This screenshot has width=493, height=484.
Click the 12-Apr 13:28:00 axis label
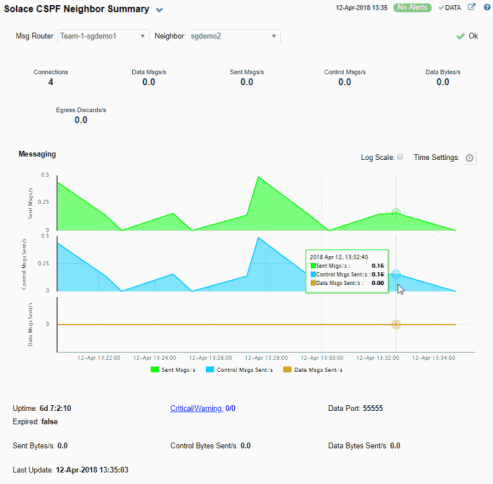coord(266,358)
